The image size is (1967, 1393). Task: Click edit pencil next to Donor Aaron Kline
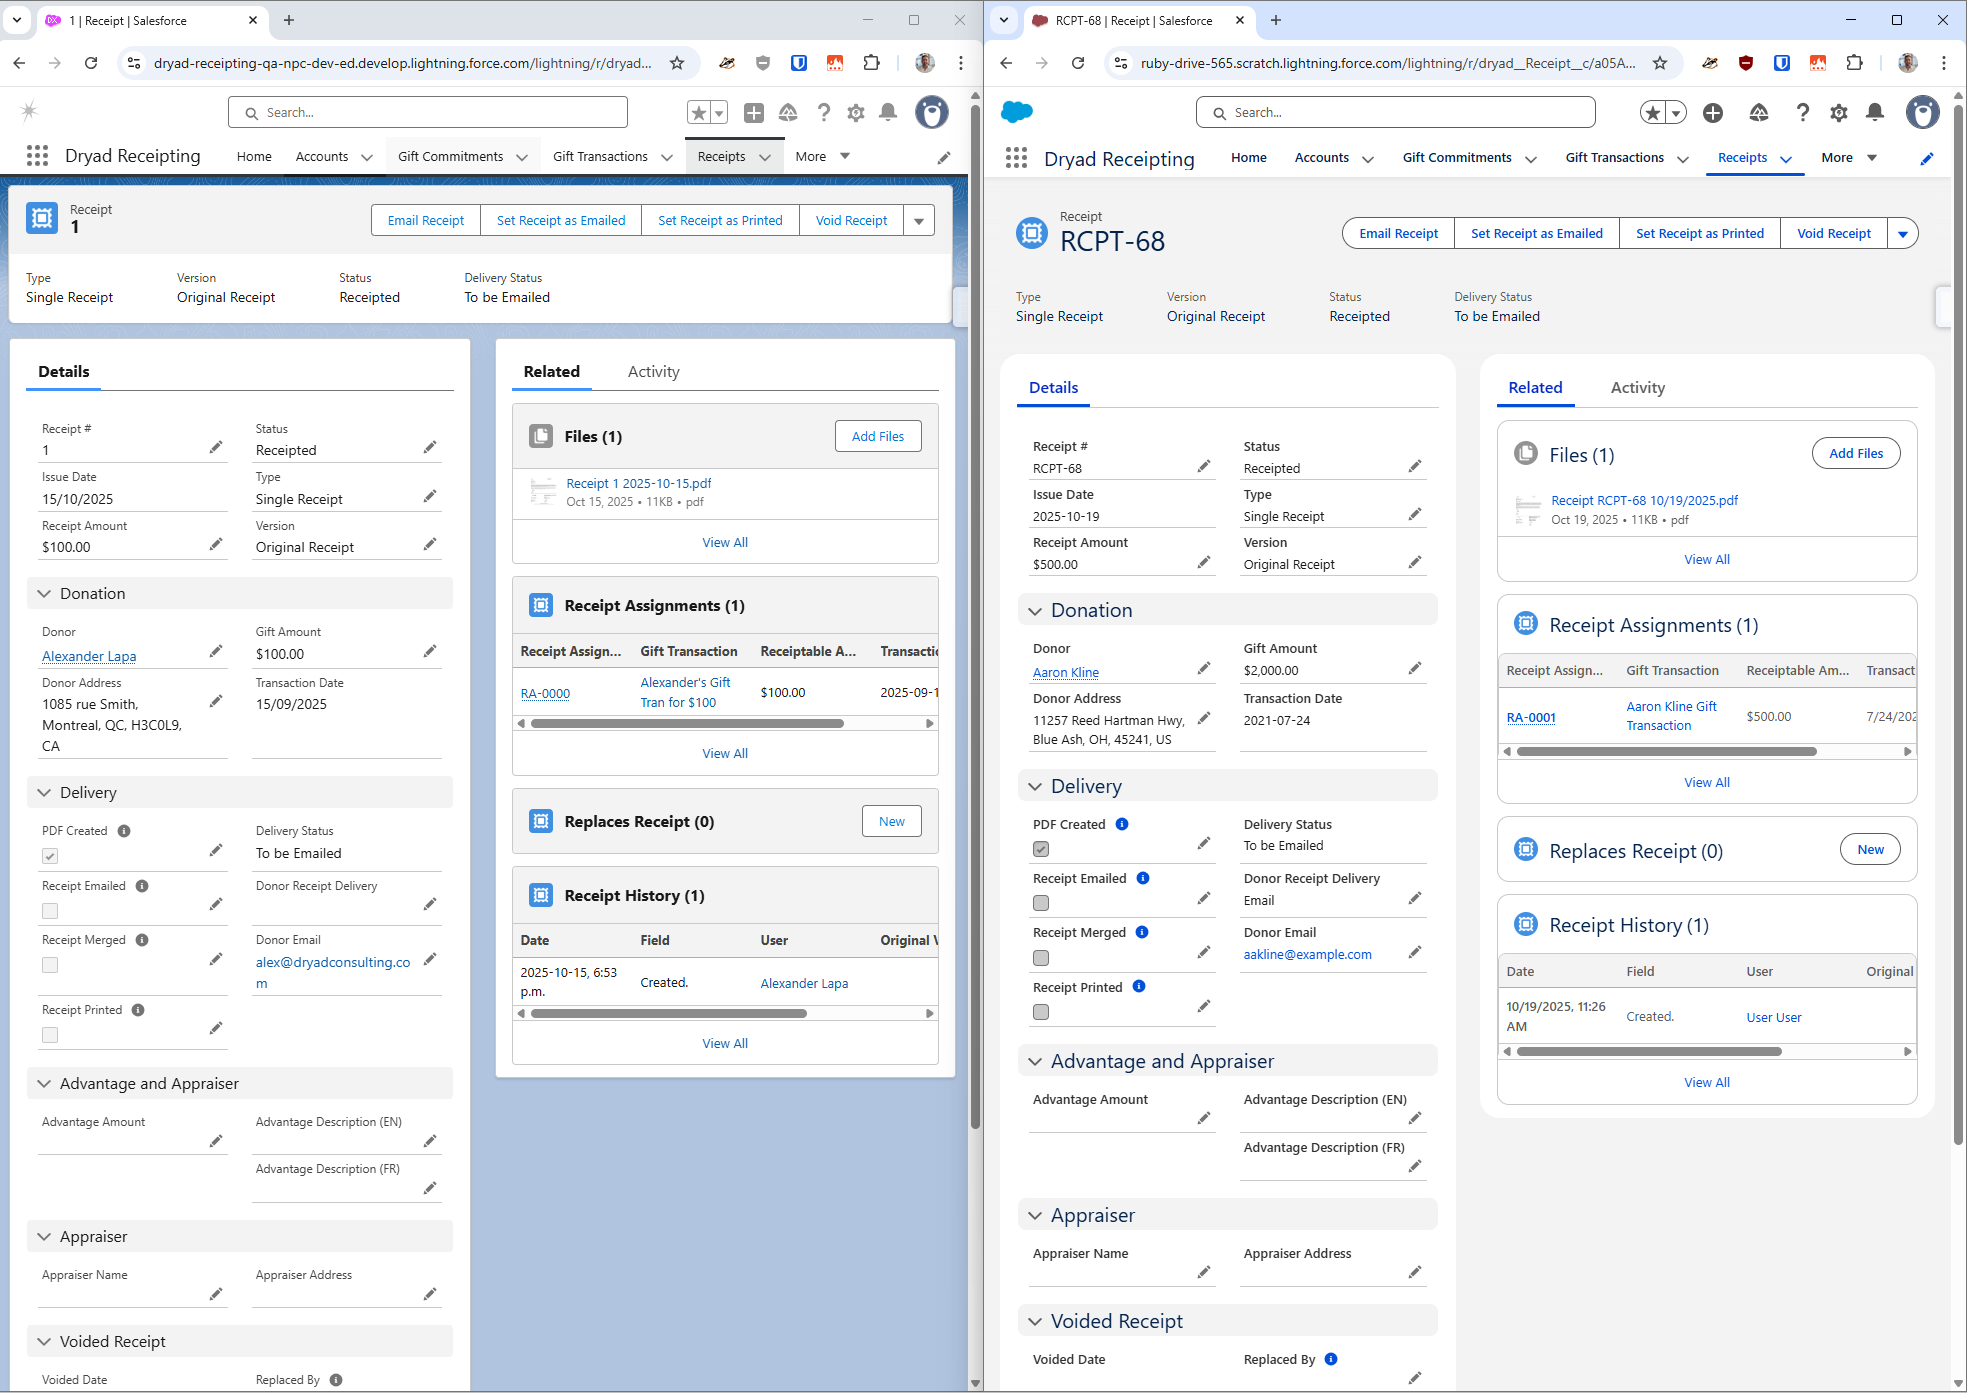click(x=1204, y=669)
